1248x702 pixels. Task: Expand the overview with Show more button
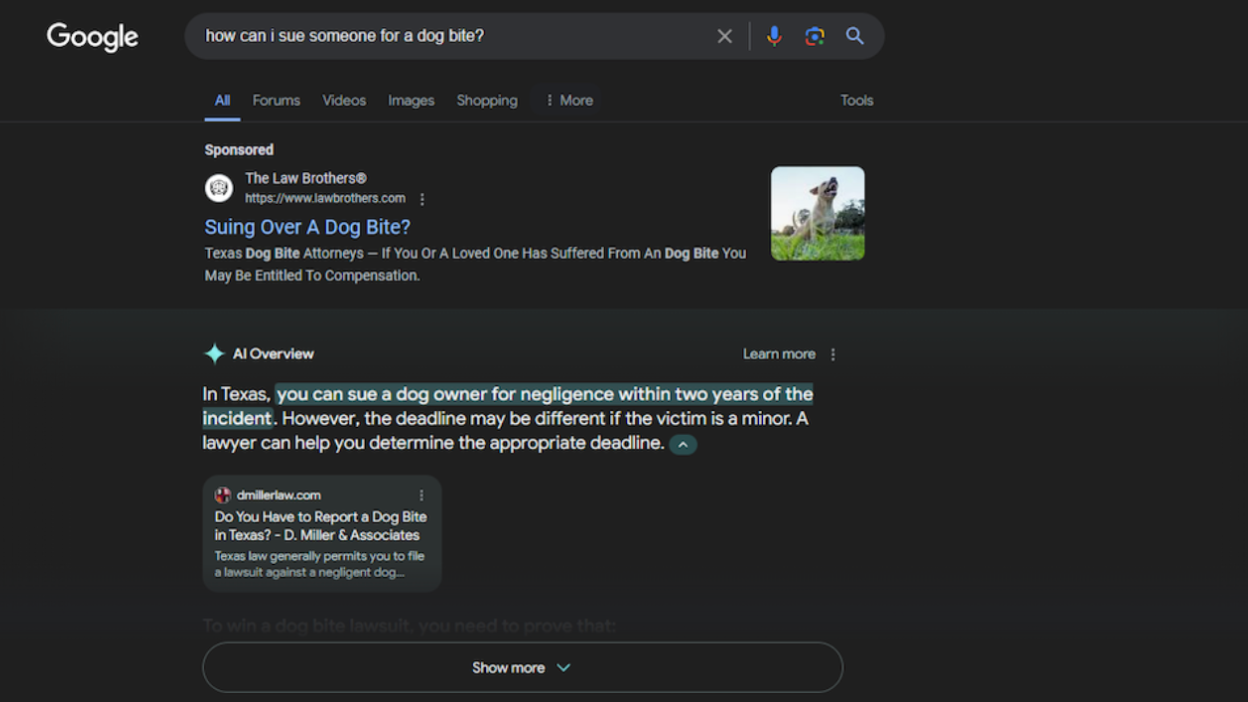pyautogui.click(x=523, y=667)
